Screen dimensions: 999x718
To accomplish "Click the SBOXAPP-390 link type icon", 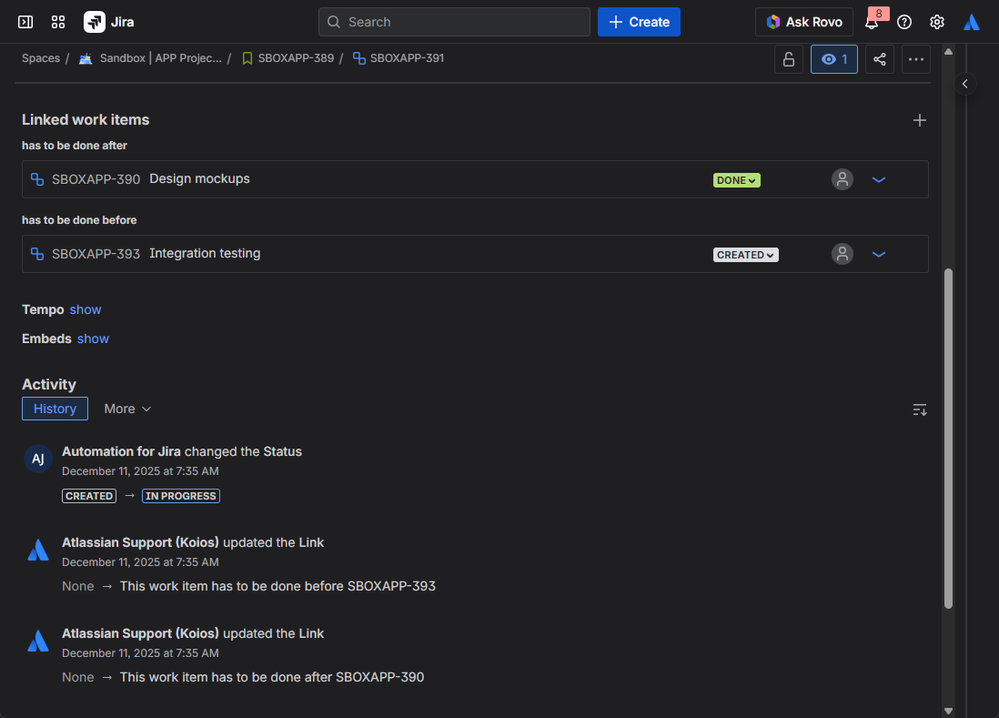I will point(38,180).
